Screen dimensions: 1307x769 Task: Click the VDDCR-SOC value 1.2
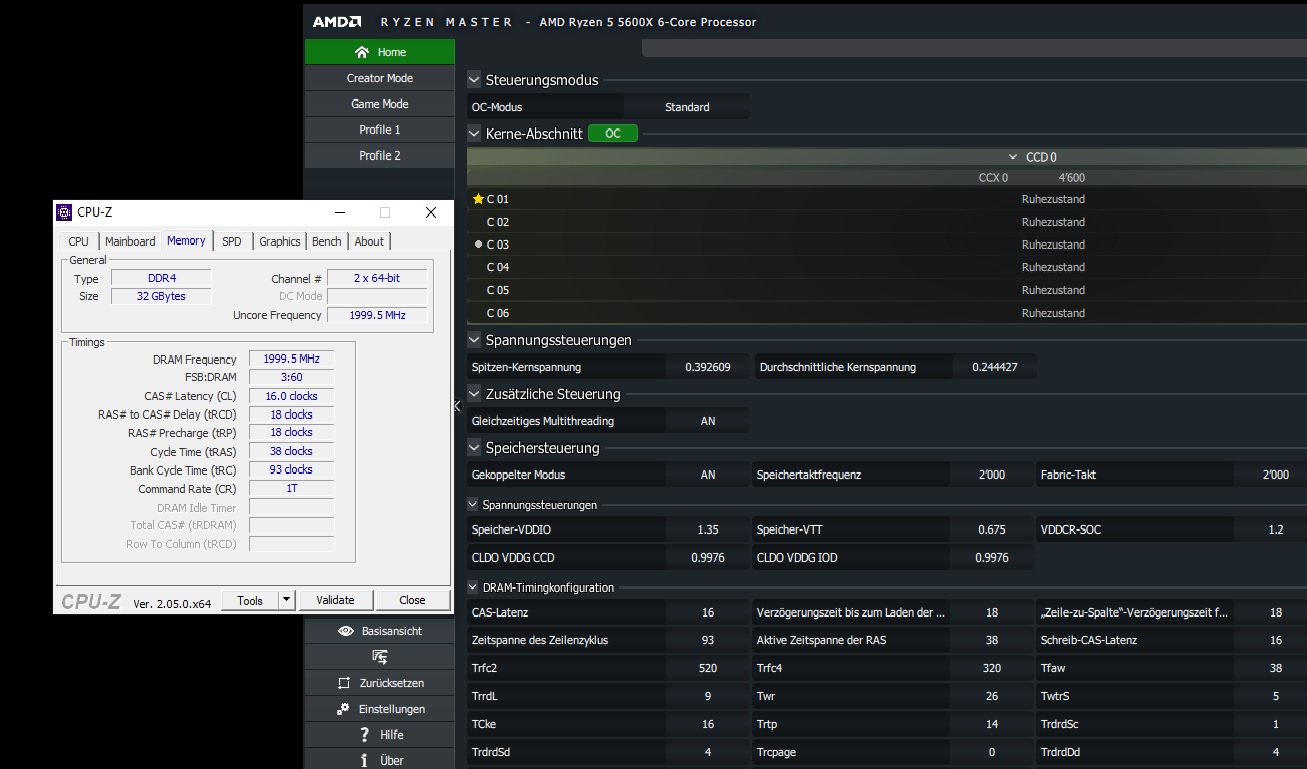[x=1276, y=530]
